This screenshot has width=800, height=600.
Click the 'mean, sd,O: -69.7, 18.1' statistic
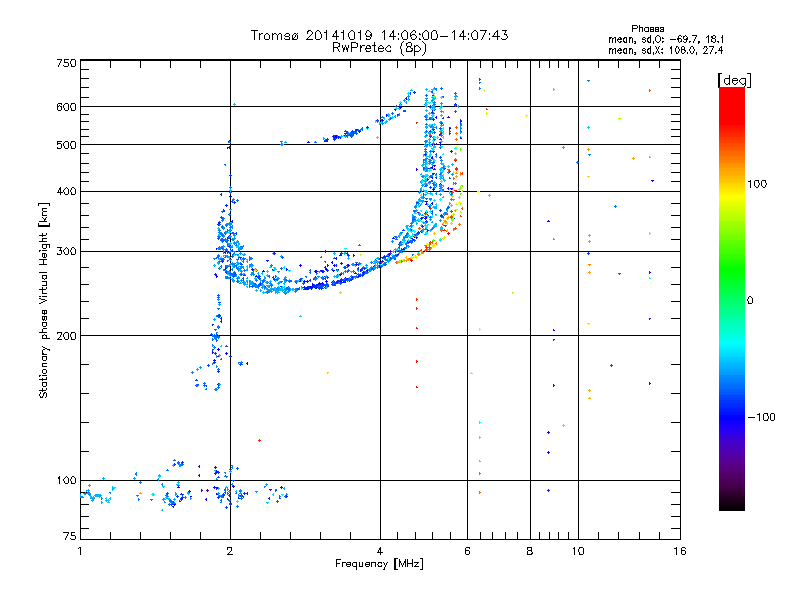click(666, 39)
